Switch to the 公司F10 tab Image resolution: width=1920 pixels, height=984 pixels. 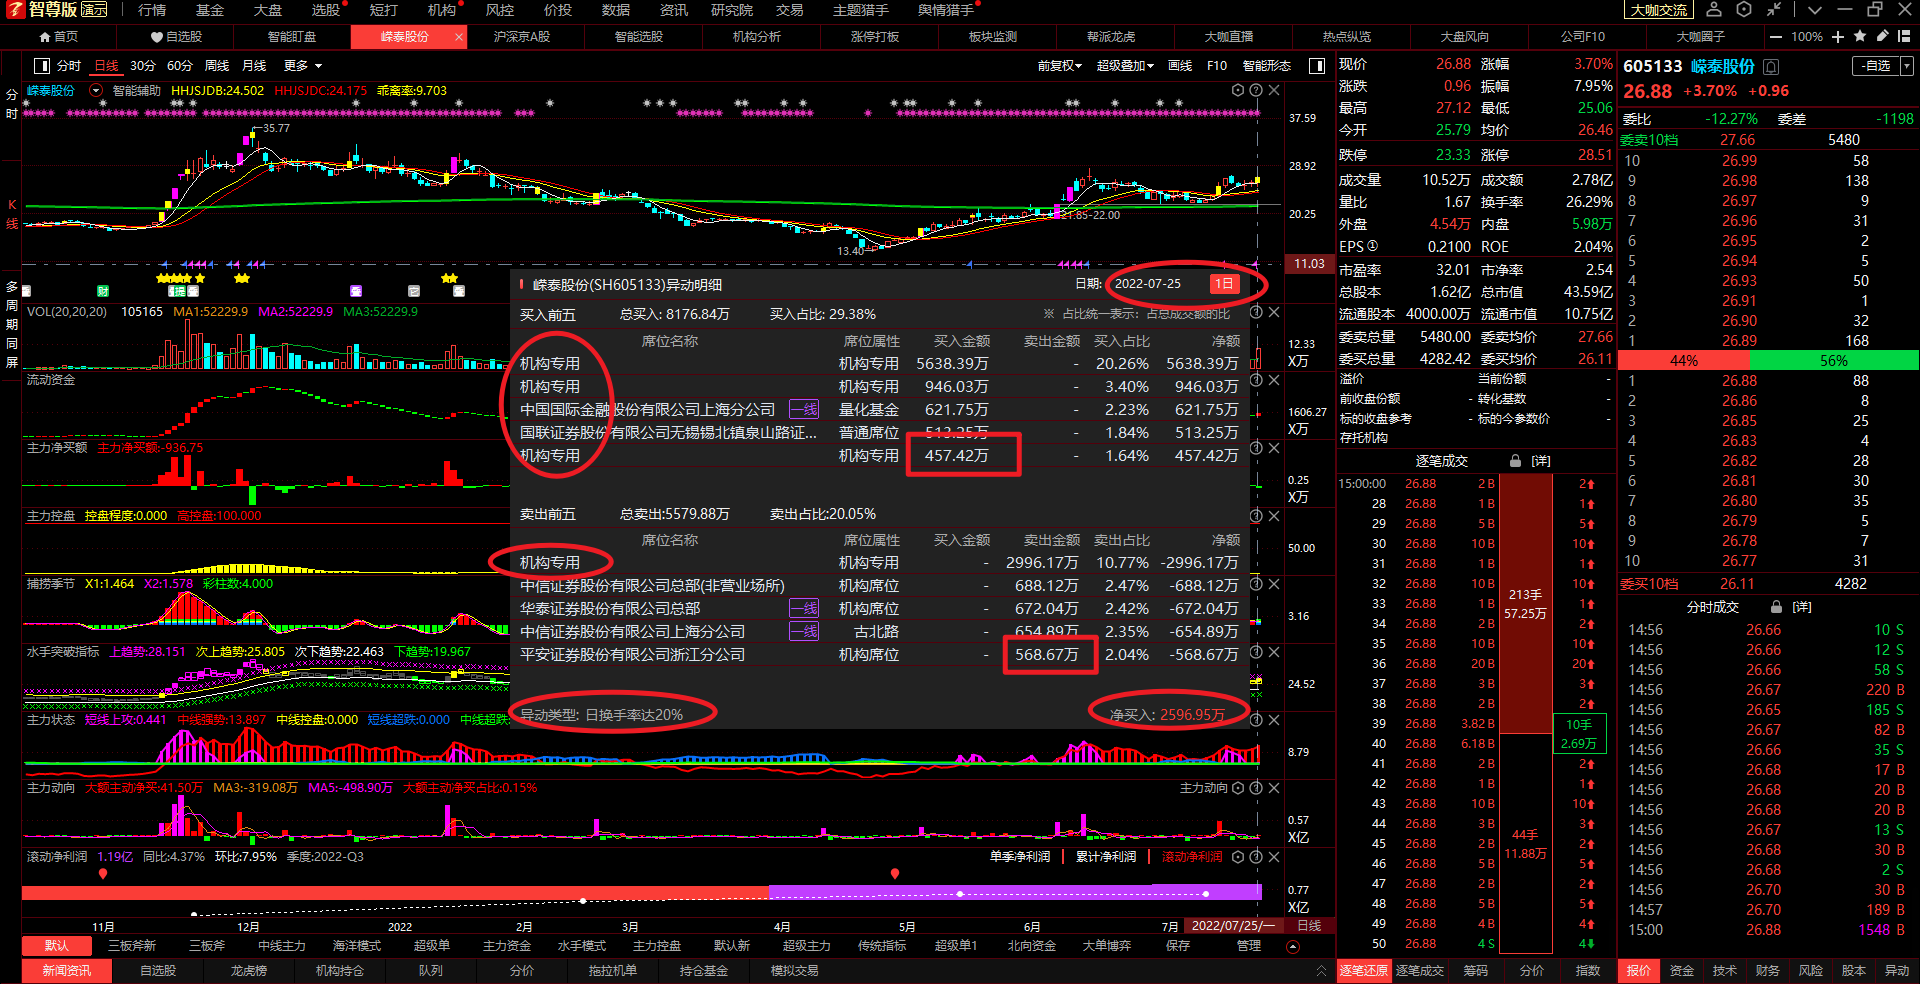[1583, 36]
